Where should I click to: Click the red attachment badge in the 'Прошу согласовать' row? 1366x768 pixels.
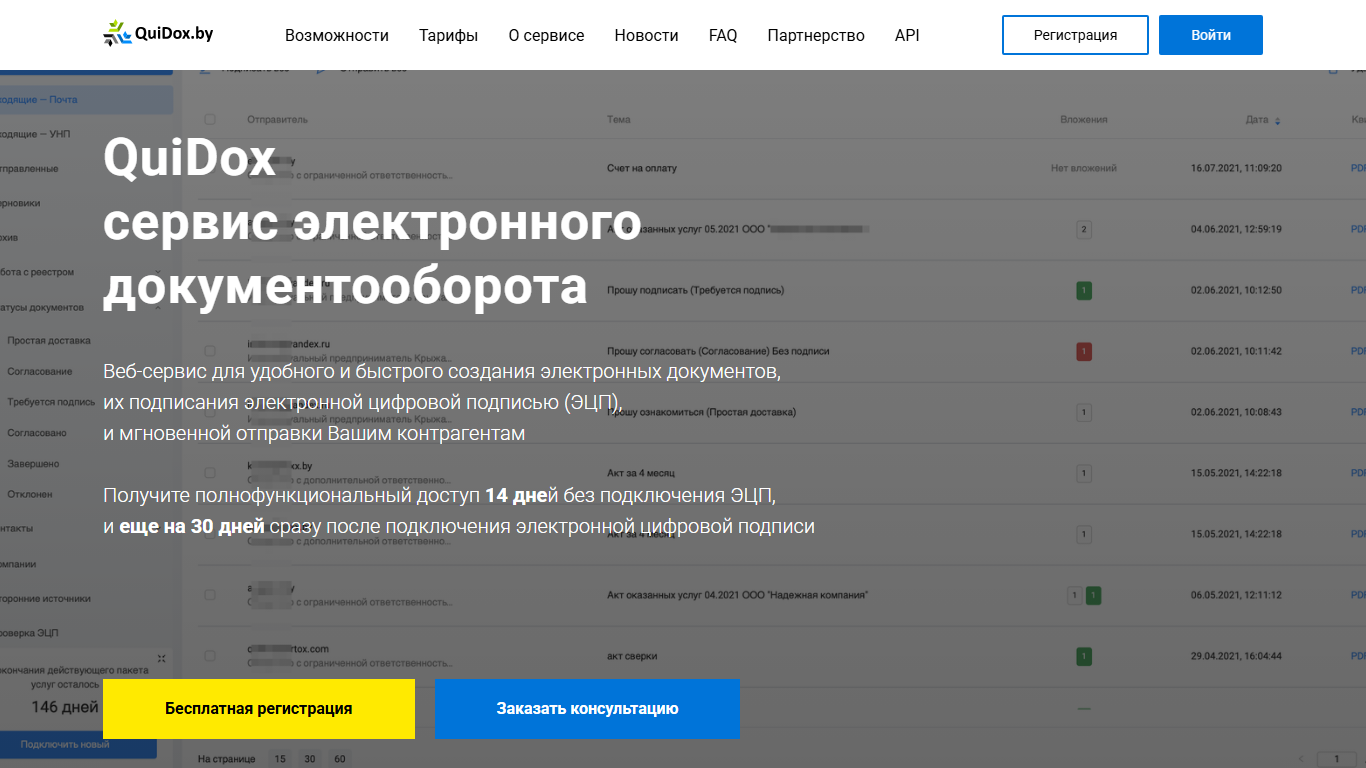click(1084, 351)
